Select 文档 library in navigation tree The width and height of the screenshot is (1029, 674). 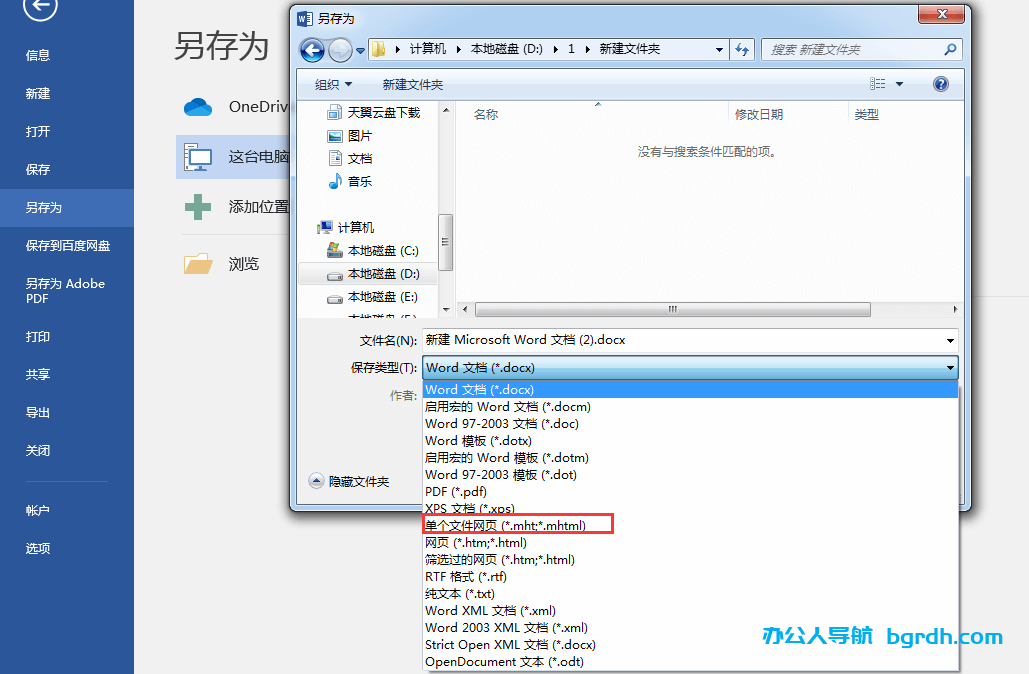tap(350, 159)
